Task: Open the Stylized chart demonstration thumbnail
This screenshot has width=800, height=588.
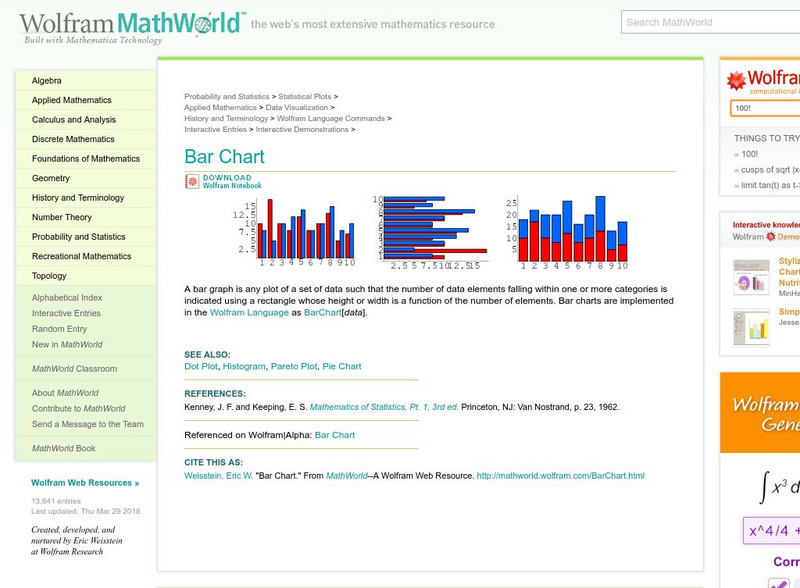Action: (751, 277)
